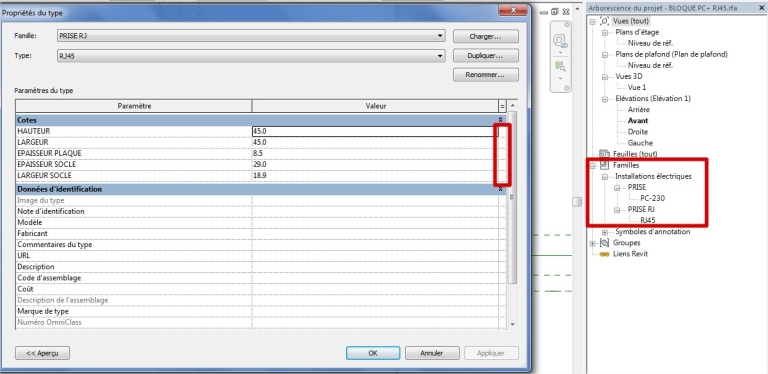Viewport: 768px width, 374px height.
Task: Collapse the Plans d'étage node
Action: pyautogui.click(x=605, y=32)
